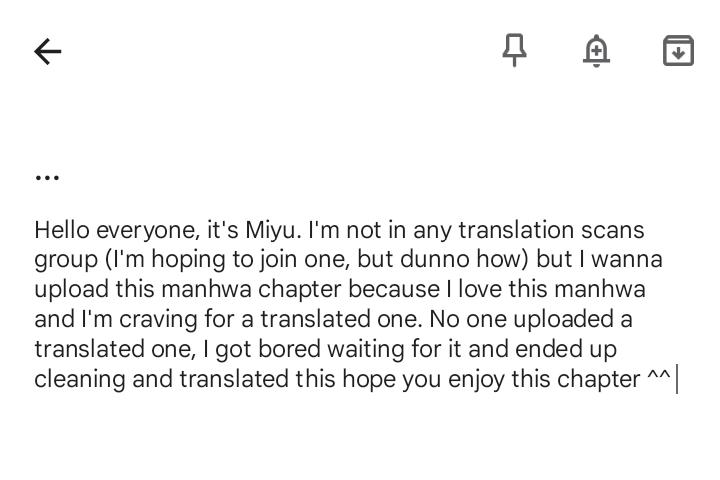This screenshot has height=480, width=720.
Task: Pin this note with the pushpin icon
Action: [514, 50]
